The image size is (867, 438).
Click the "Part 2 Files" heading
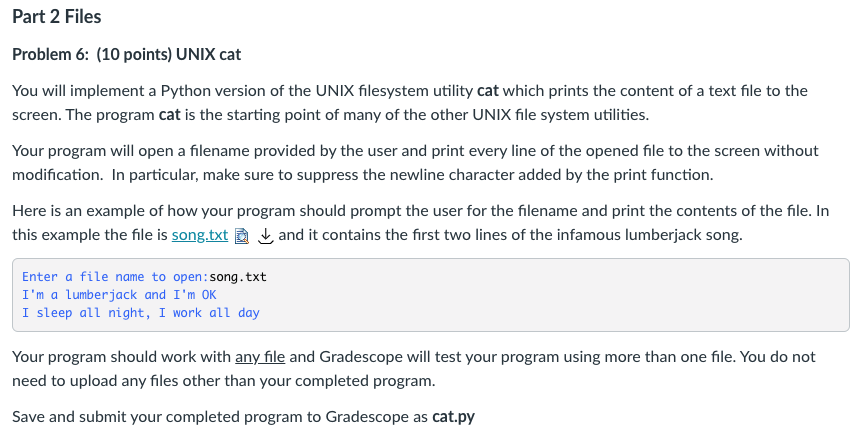tap(56, 17)
